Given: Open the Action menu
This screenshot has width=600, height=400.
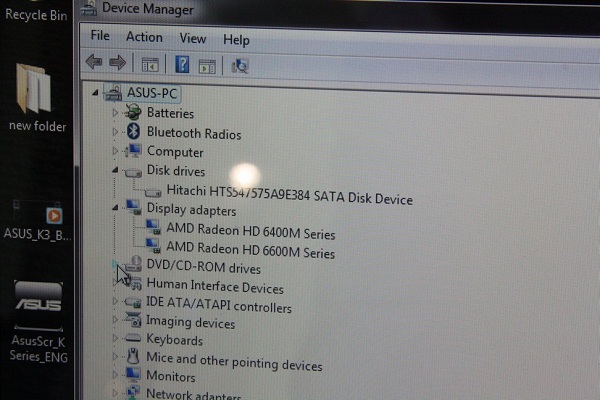Looking at the screenshot, I should pyautogui.click(x=144, y=37).
